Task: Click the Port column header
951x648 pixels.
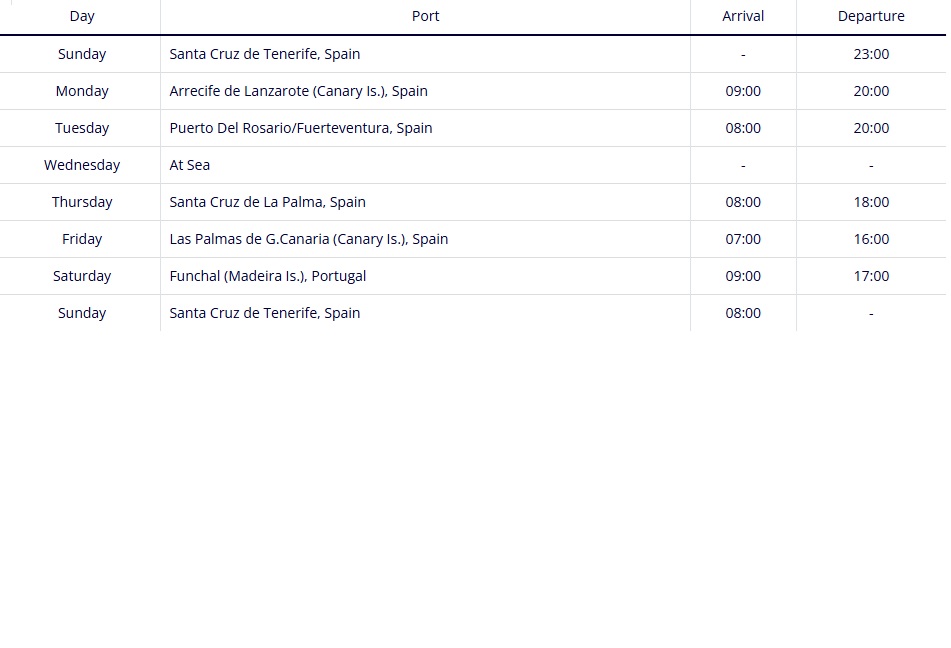Action: tap(425, 16)
